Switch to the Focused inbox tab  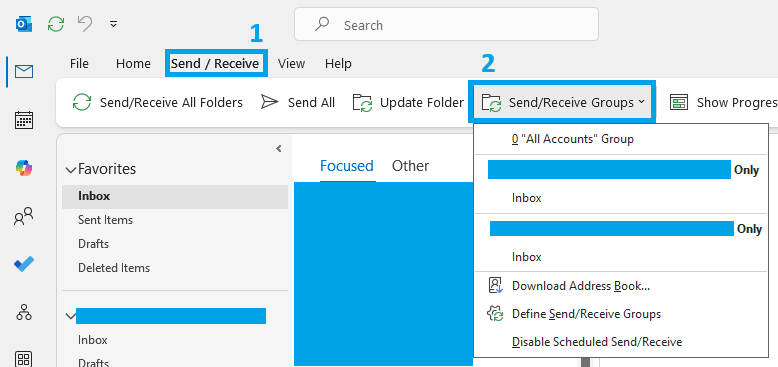(x=346, y=166)
